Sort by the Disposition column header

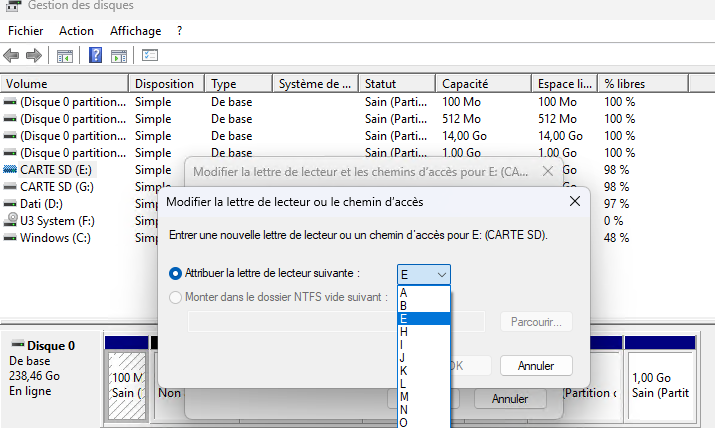(x=166, y=84)
